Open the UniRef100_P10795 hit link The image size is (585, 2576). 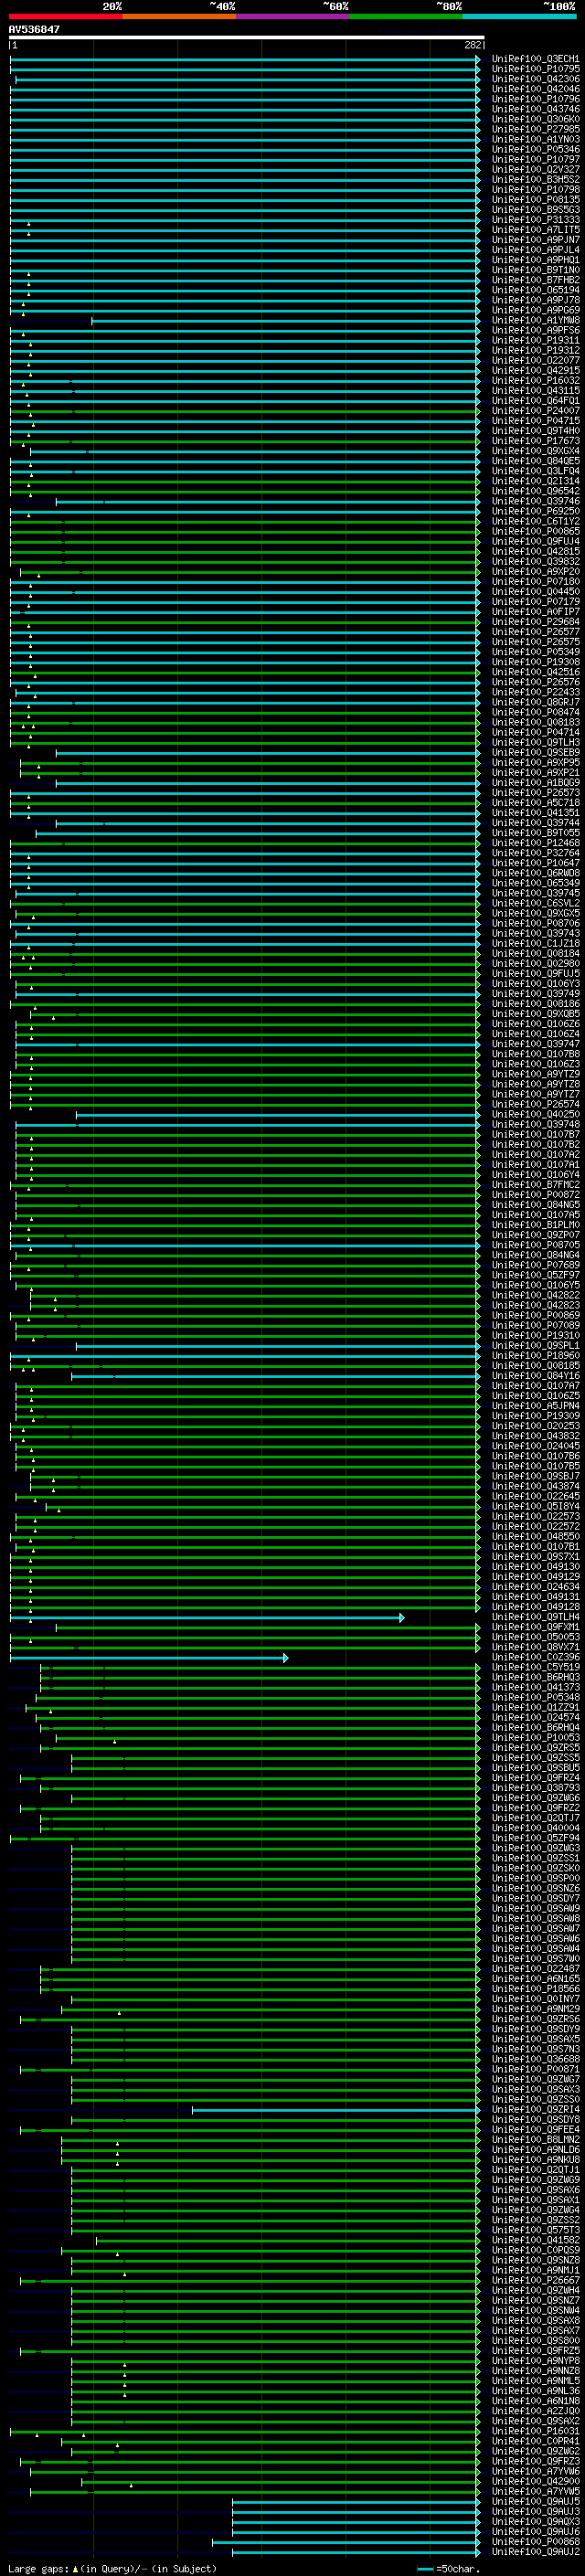535,69
